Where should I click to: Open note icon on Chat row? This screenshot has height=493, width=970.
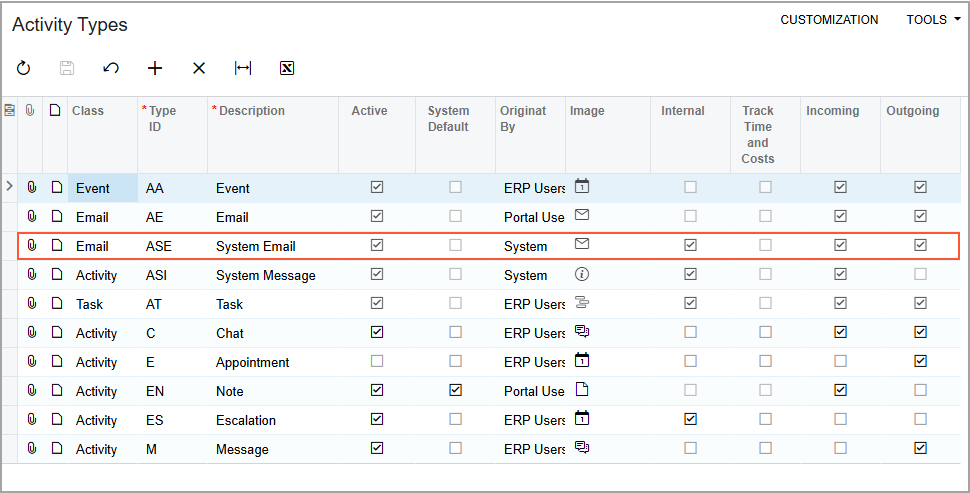[57, 333]
